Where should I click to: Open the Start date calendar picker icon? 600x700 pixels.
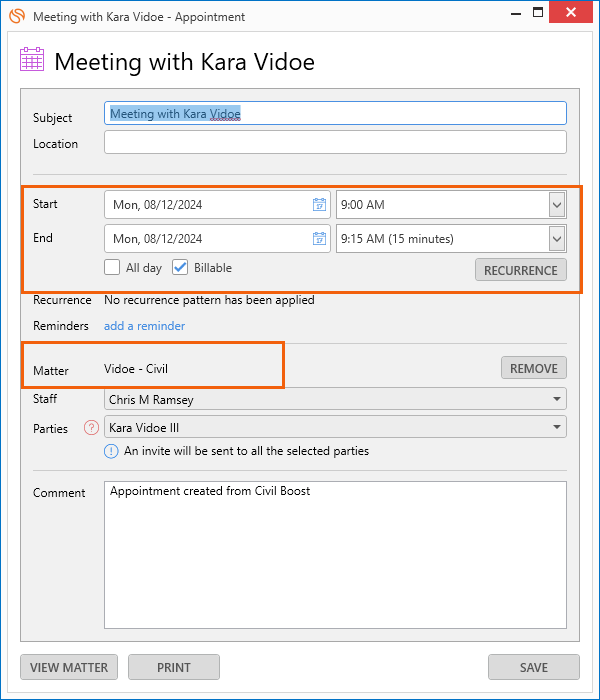(319, 204)
